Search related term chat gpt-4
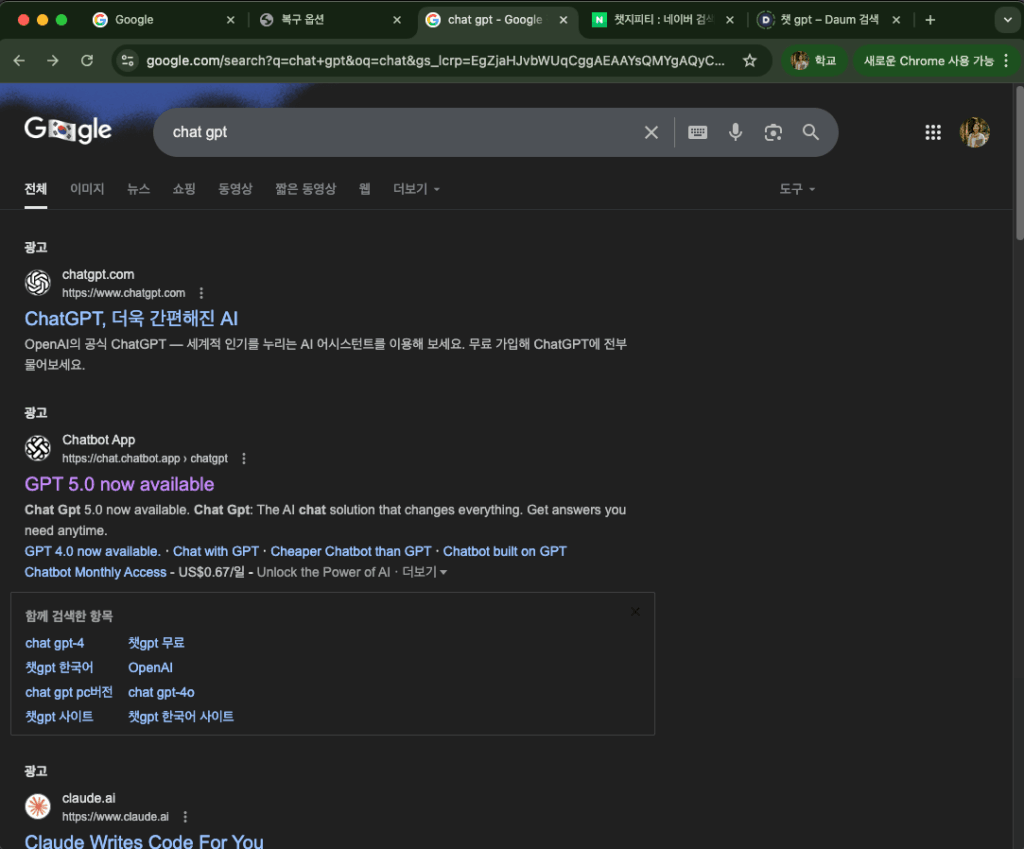1024x849 pixels. pyautogui.click(x=55, y=643)
